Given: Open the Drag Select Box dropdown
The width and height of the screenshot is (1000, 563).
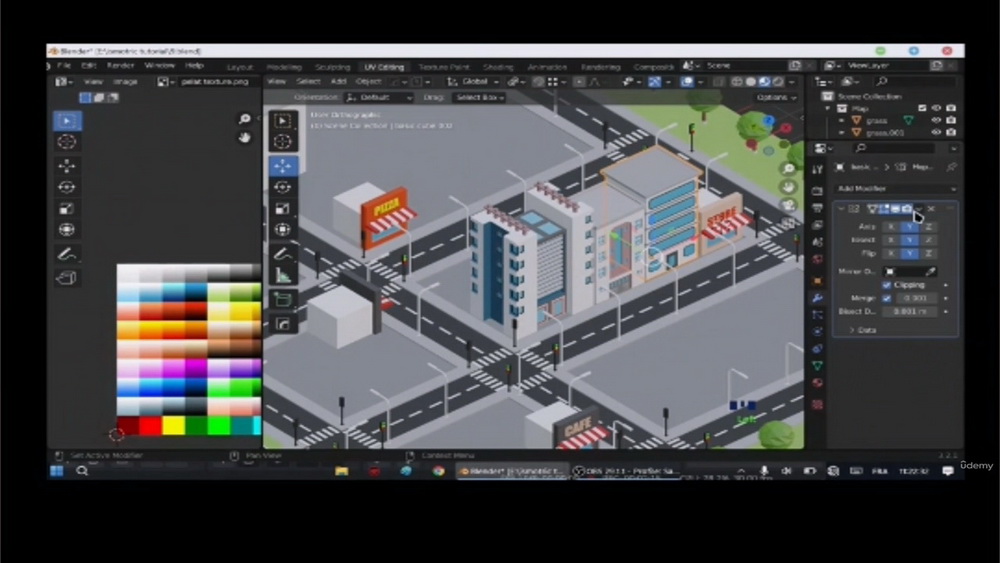Looking at the screenshot, I should [480, 98].
